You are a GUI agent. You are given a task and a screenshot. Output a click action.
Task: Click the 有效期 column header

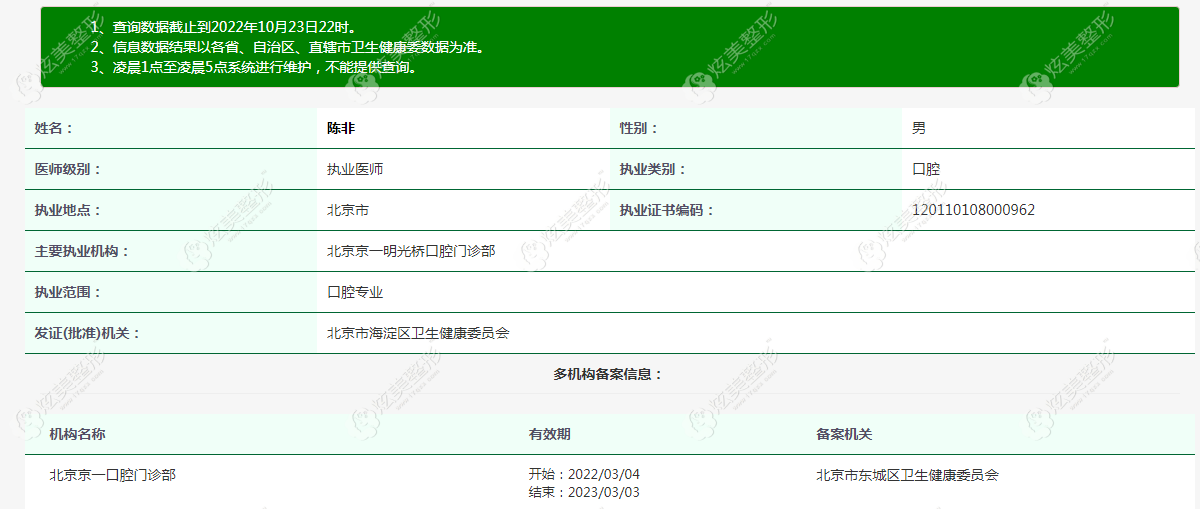(x=550, y=435)
